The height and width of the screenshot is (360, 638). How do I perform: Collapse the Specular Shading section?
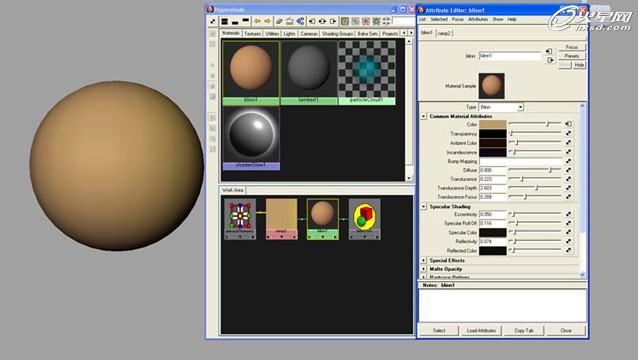(x=423, y=207)
